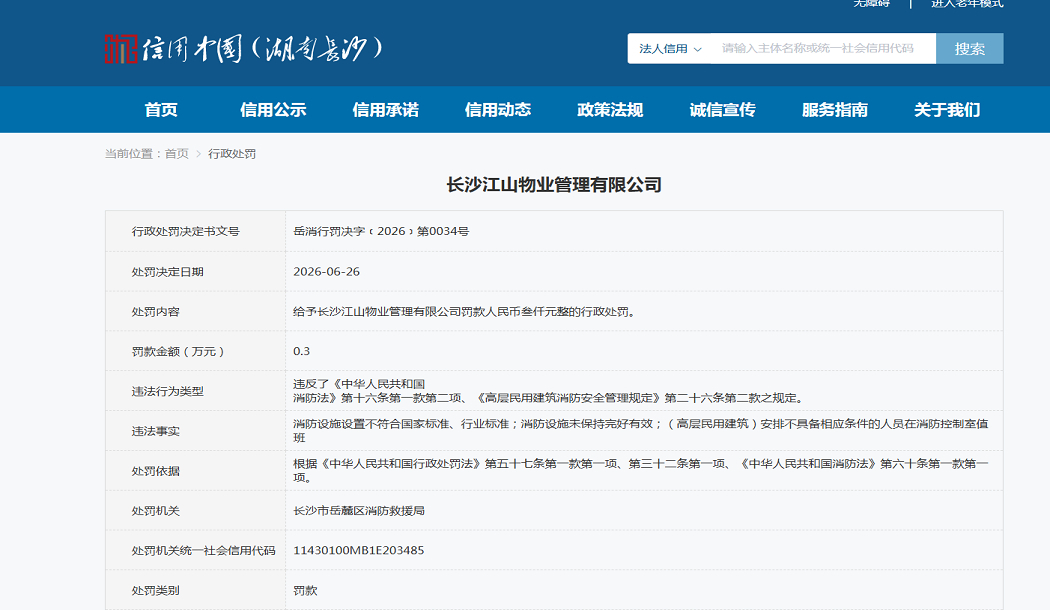Open the 政策法规 menu
The image size is (1050, 610).
coord(610,110)
